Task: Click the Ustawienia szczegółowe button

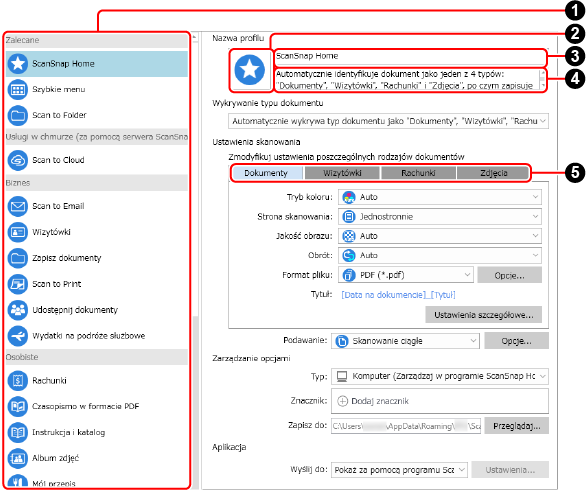Action: (x=483, y=315)
